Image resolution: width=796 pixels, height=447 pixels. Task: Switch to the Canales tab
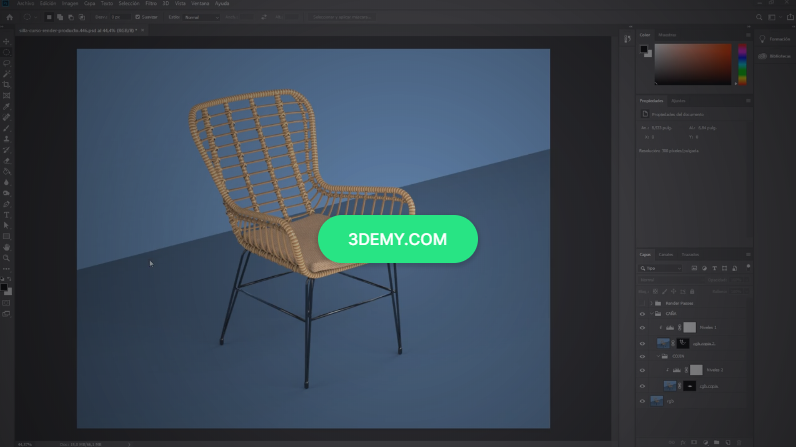(x=666, y=255)
